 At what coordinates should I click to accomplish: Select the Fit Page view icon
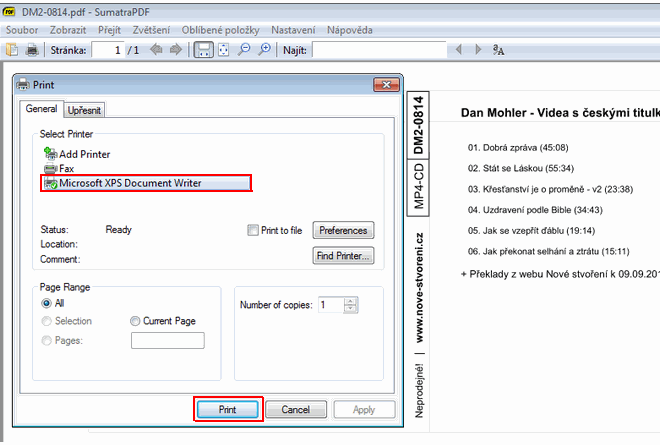pyautogui.click(x=224, y=50)
